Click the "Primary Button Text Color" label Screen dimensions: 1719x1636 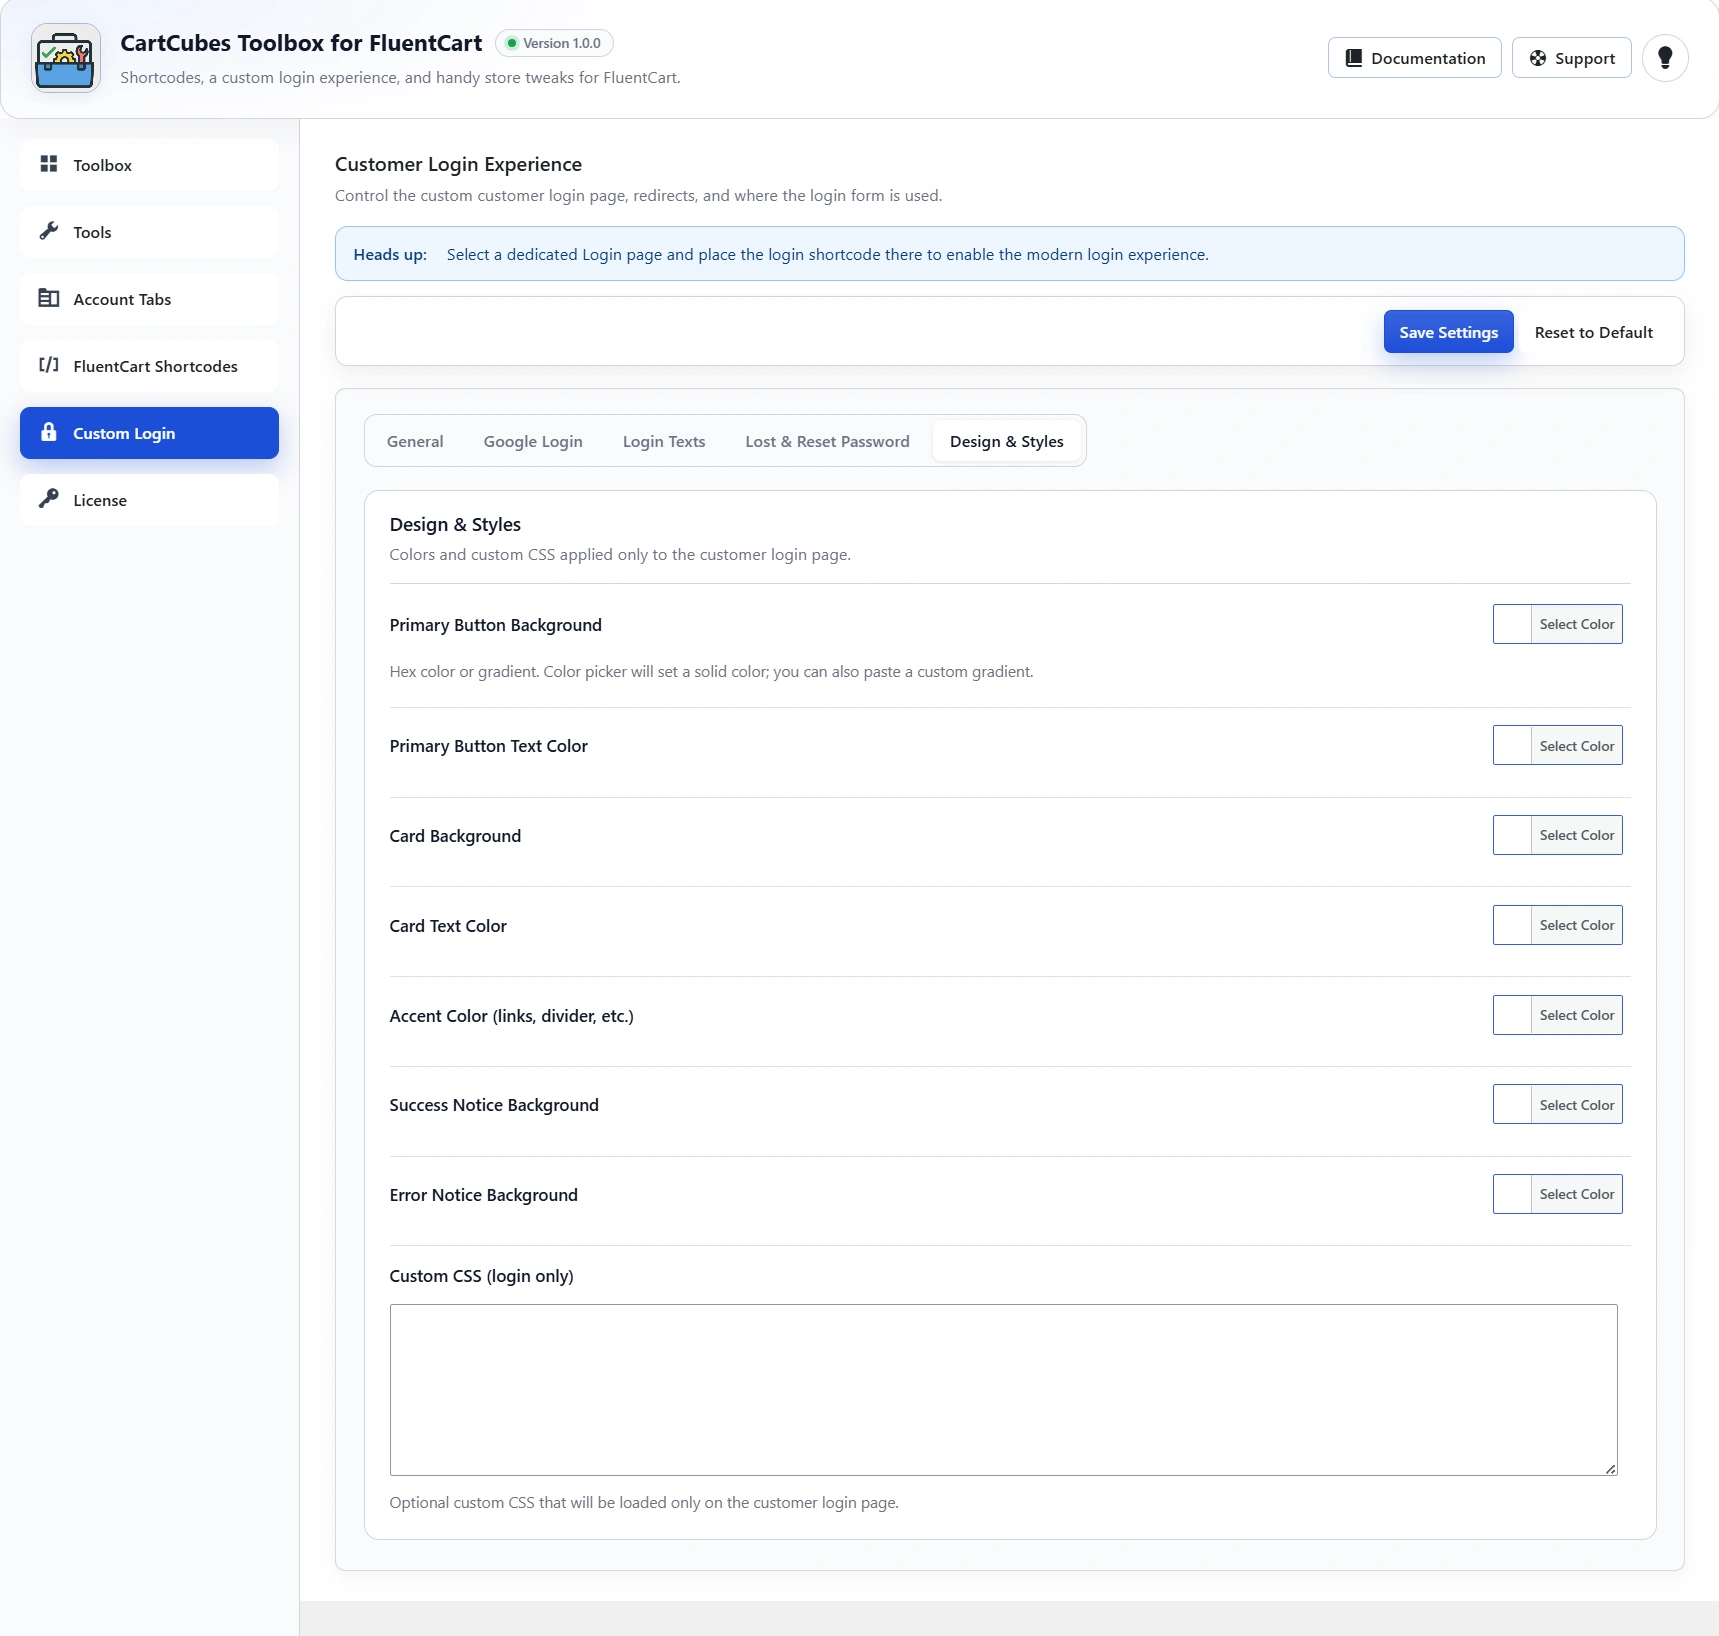489,746
